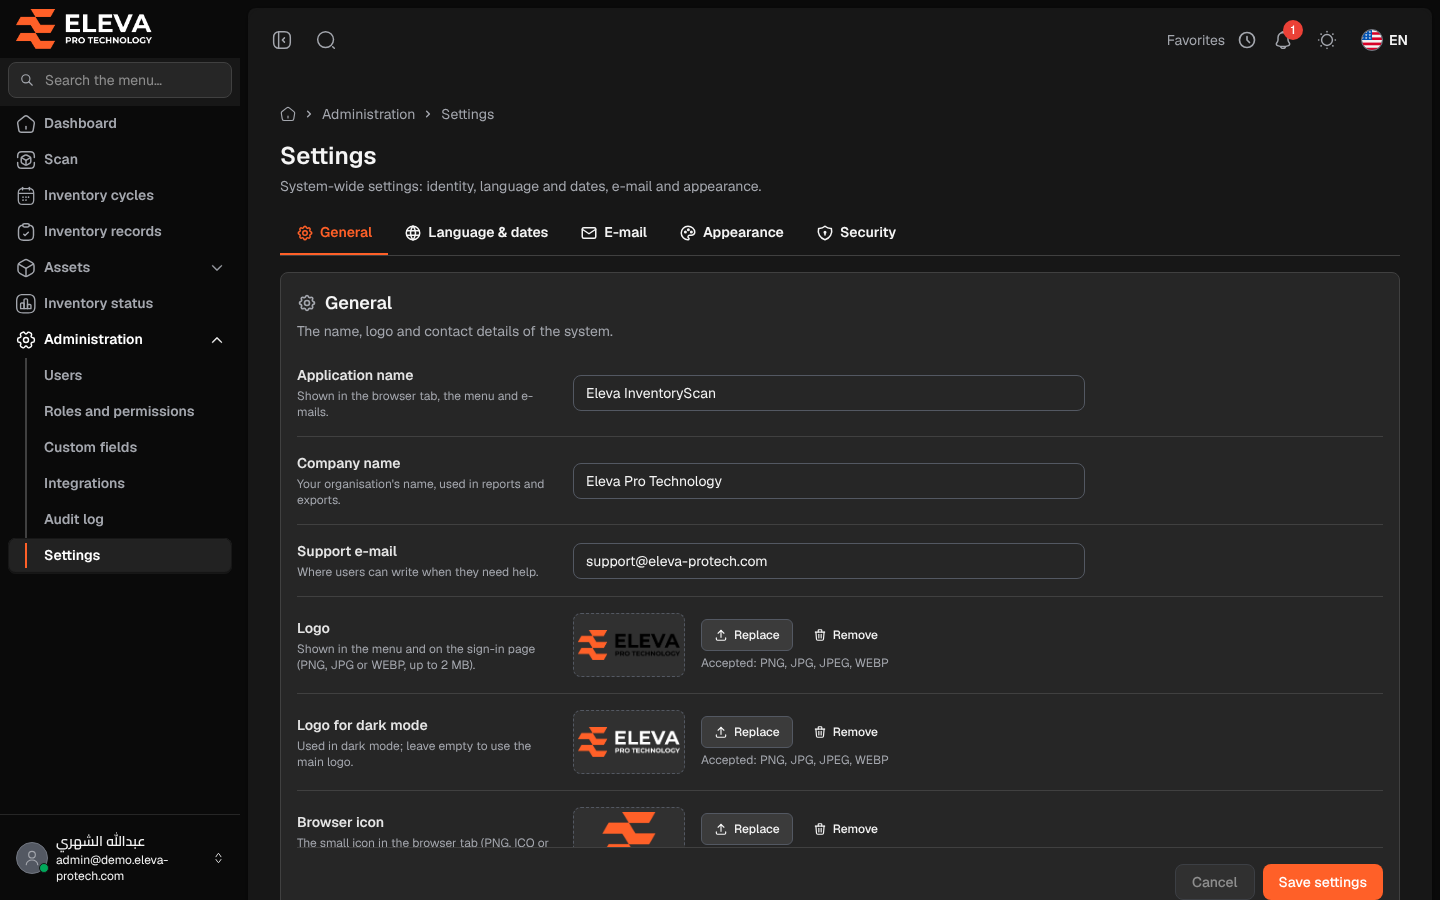Click the home breadcrumb icon
Viewport: 1440px width, 900px height.
coord(288,114)
